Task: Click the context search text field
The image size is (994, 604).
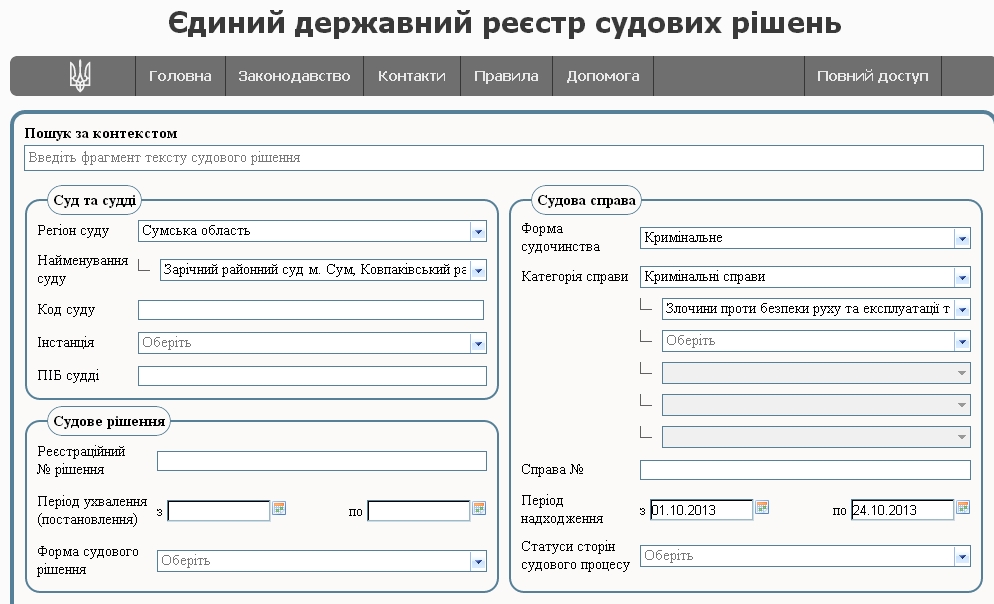Action: pyautogui.click(x=504, y=158)
